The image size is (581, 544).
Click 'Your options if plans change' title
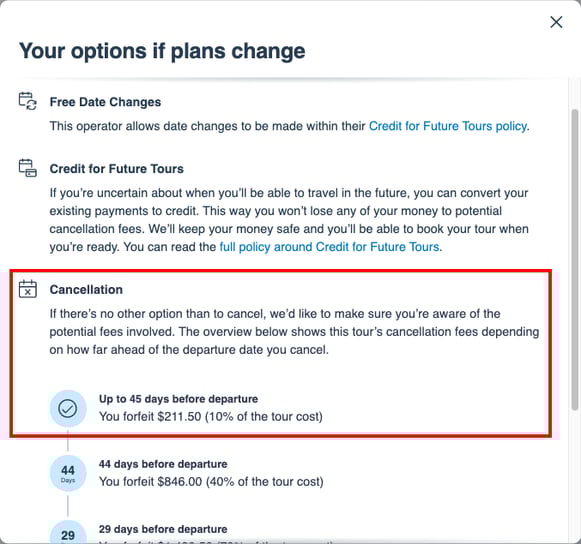coord(162,51)
